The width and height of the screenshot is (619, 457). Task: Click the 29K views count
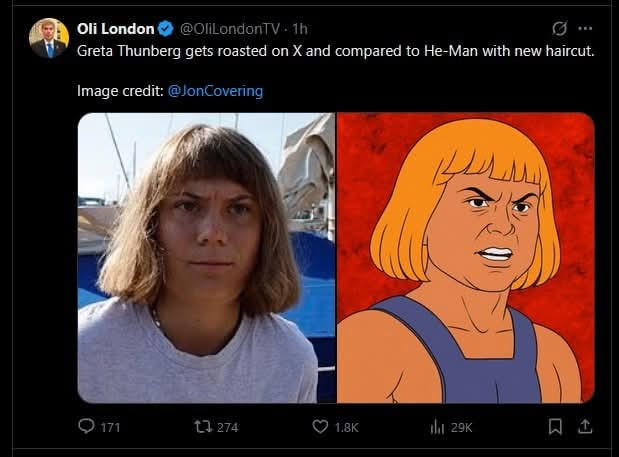461,427
